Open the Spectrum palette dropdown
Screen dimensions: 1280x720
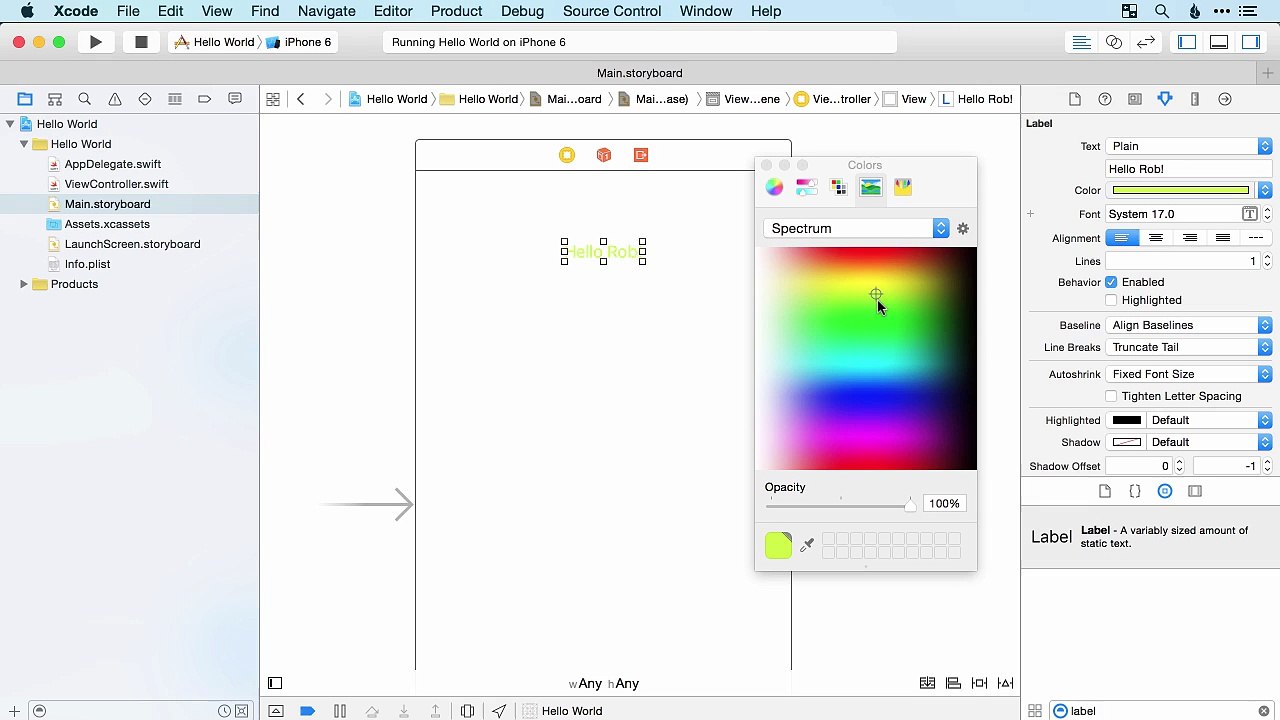[856, 229]
